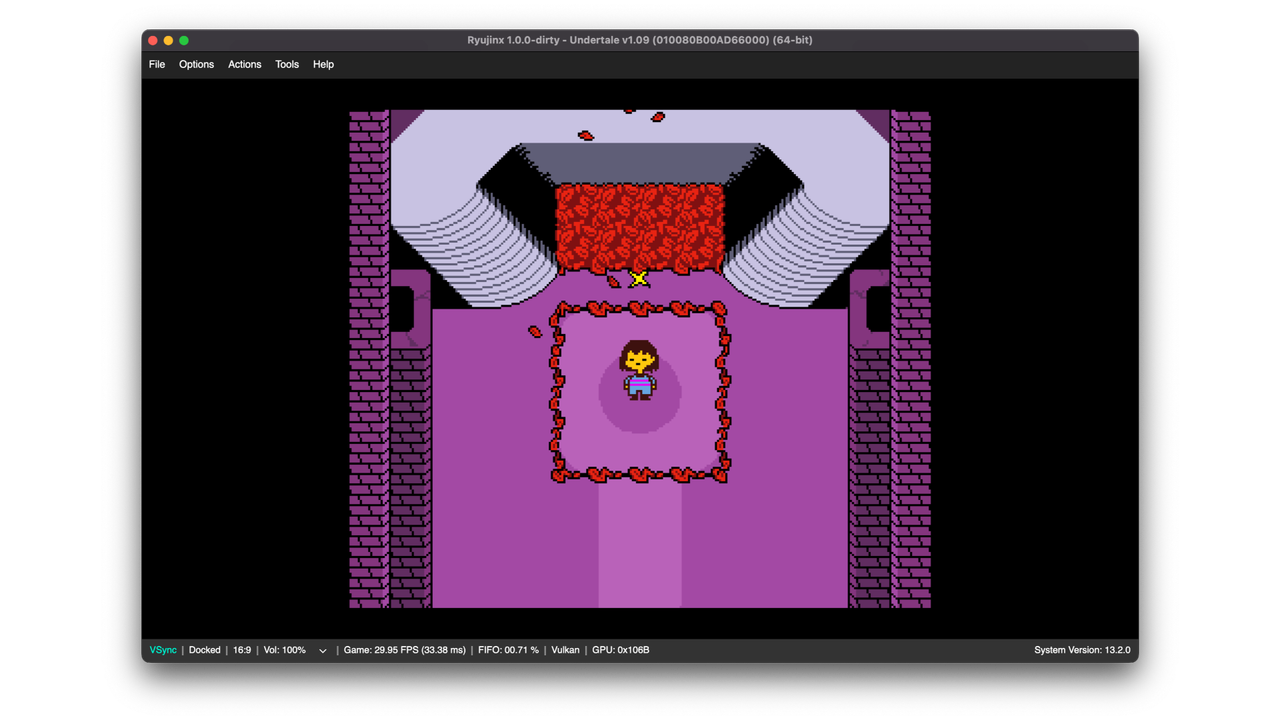Click the Docked mode status label

204,650
